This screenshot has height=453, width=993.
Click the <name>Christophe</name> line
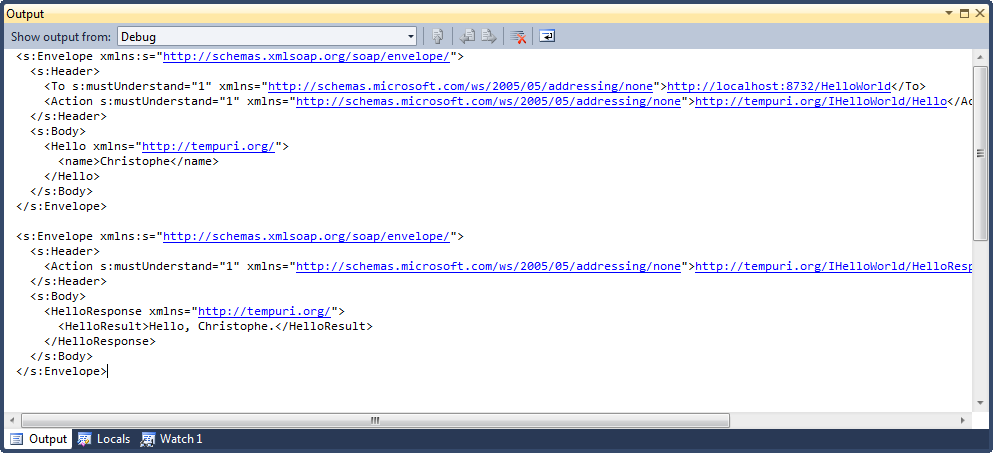(x=139, y=162)
